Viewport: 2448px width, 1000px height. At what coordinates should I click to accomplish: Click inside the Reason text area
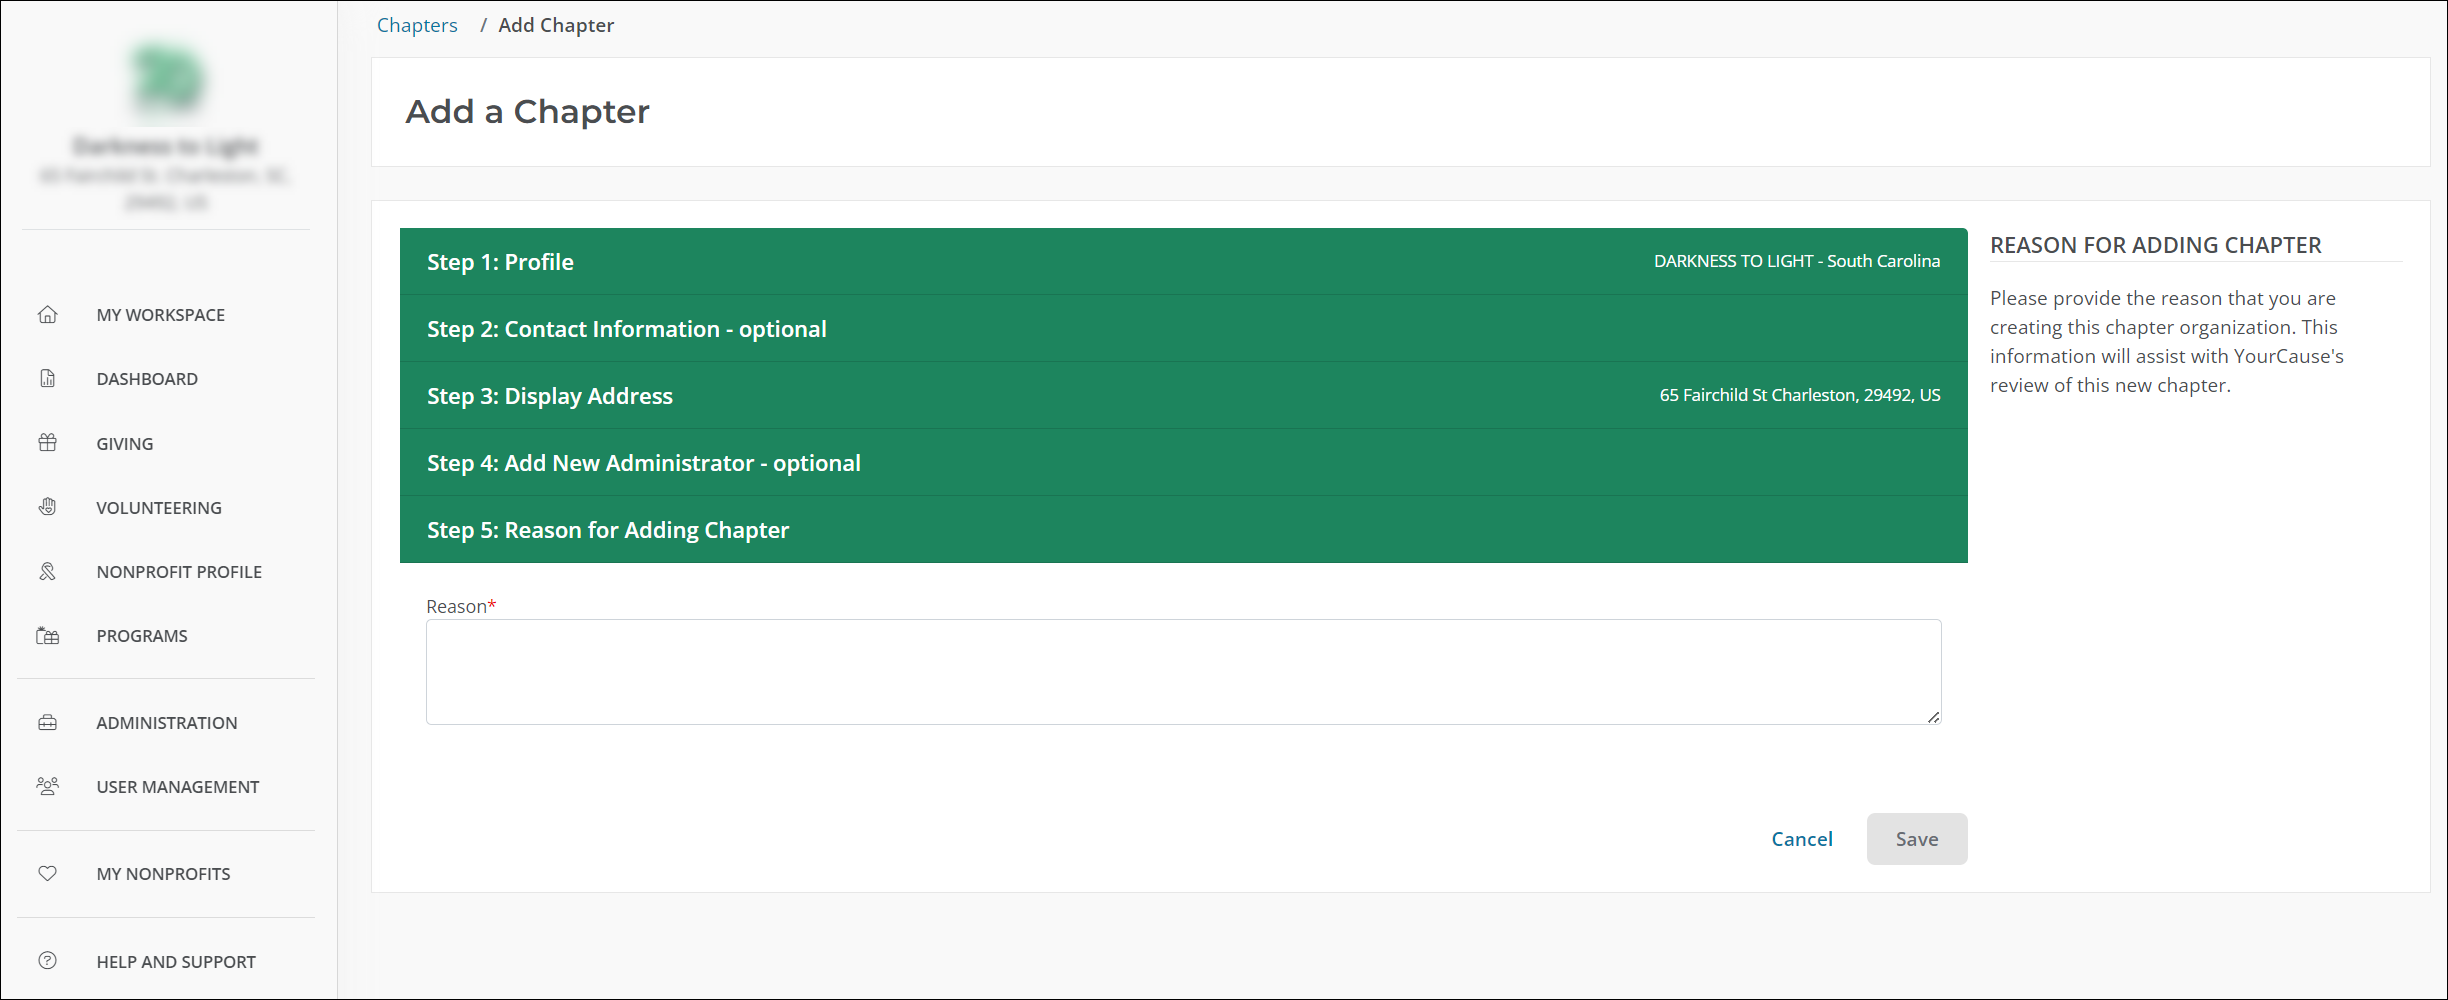click(x=1182, y=672)
